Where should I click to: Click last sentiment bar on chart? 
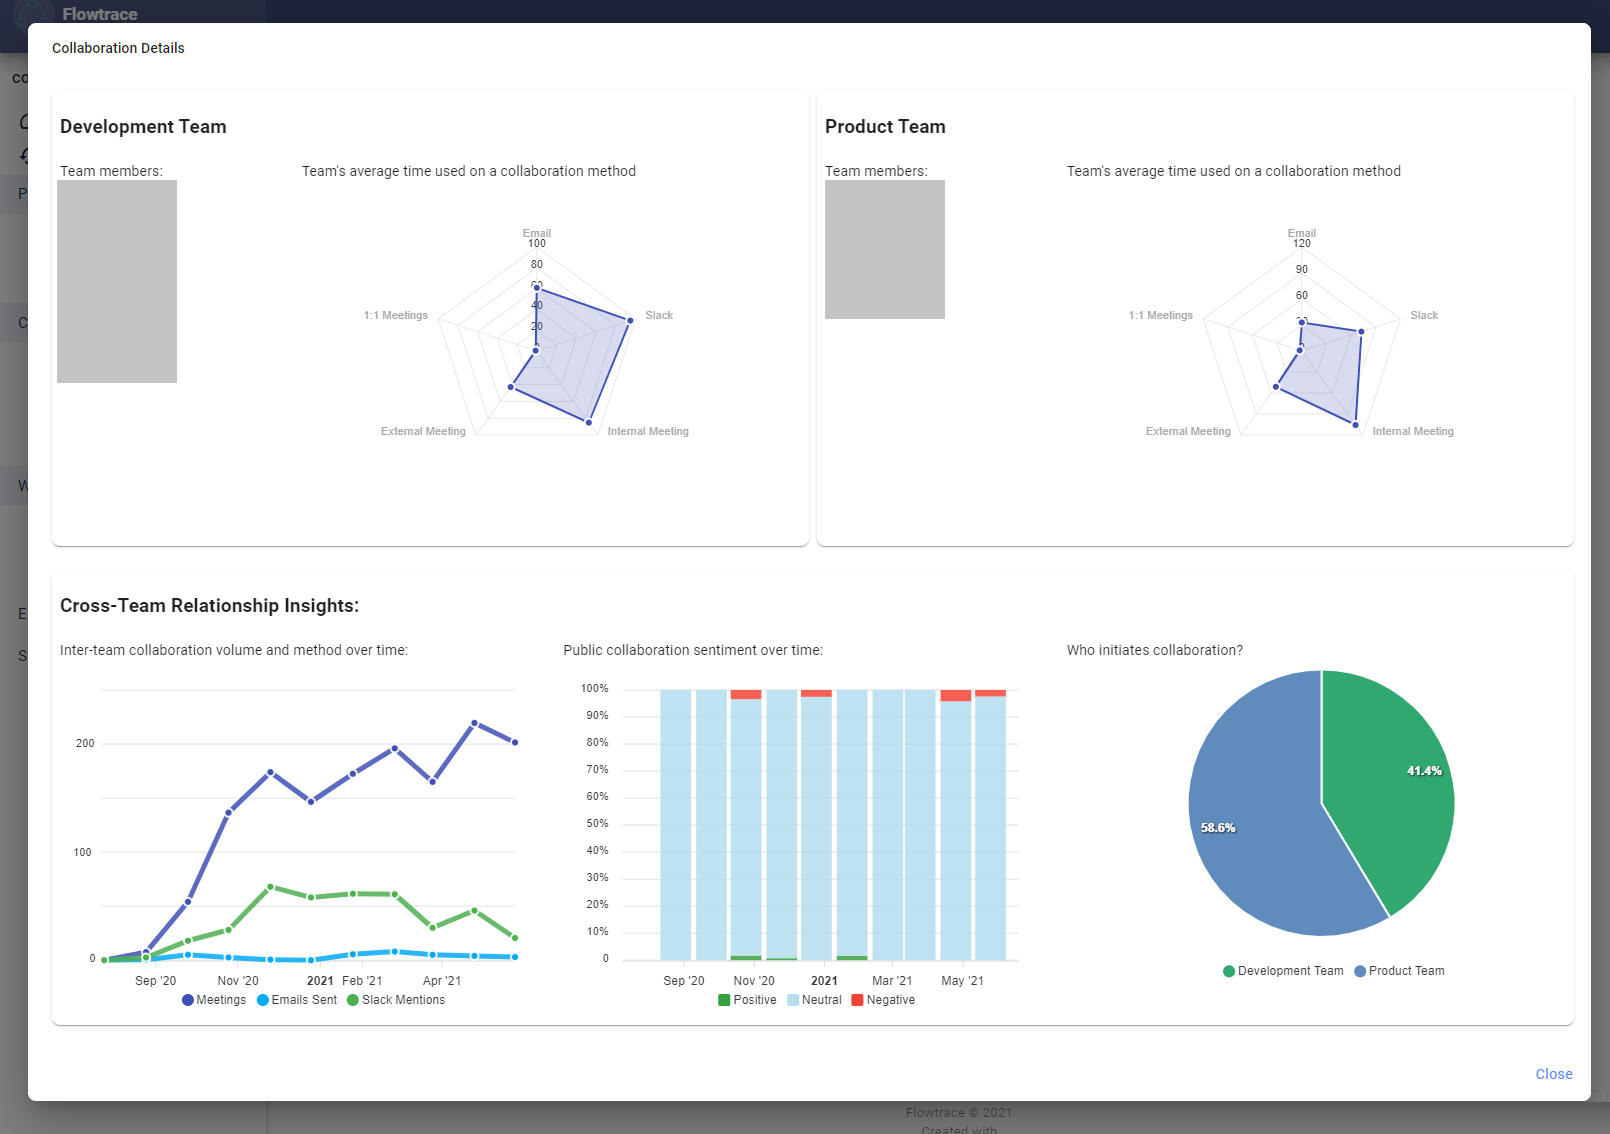click(x=990, y=825)
